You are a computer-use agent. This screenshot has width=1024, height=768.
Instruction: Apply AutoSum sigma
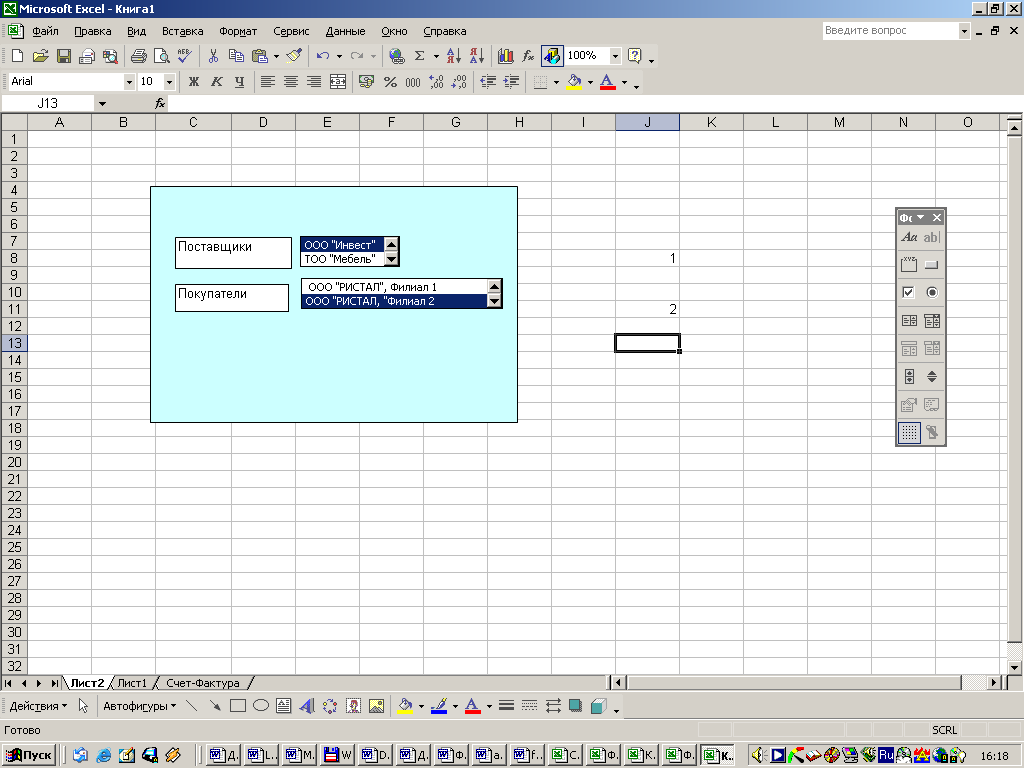(x=419, y=56)
